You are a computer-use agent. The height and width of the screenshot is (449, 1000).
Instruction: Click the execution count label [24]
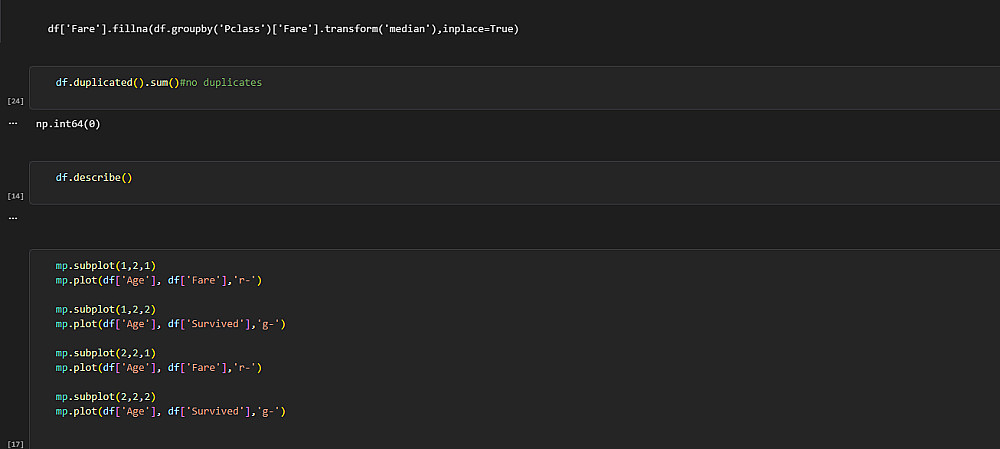point(15,102)
